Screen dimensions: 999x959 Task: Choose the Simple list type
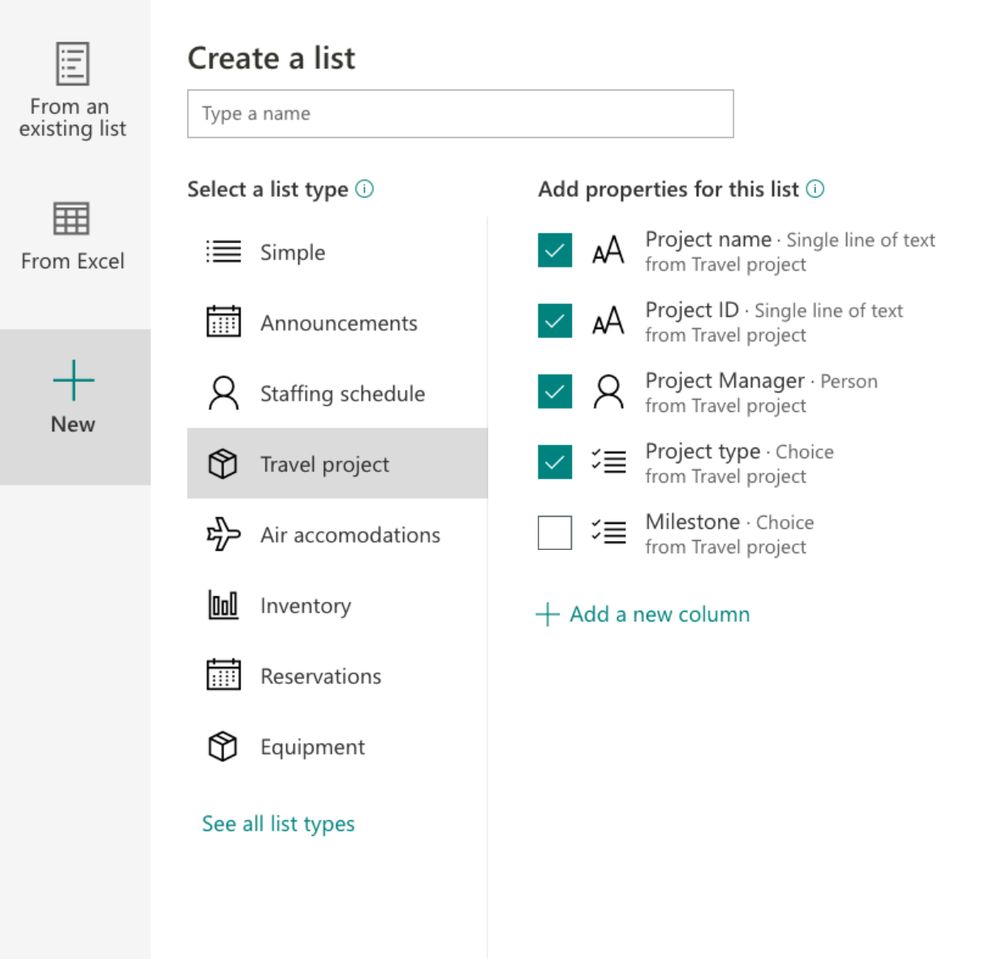click(337, 252)
